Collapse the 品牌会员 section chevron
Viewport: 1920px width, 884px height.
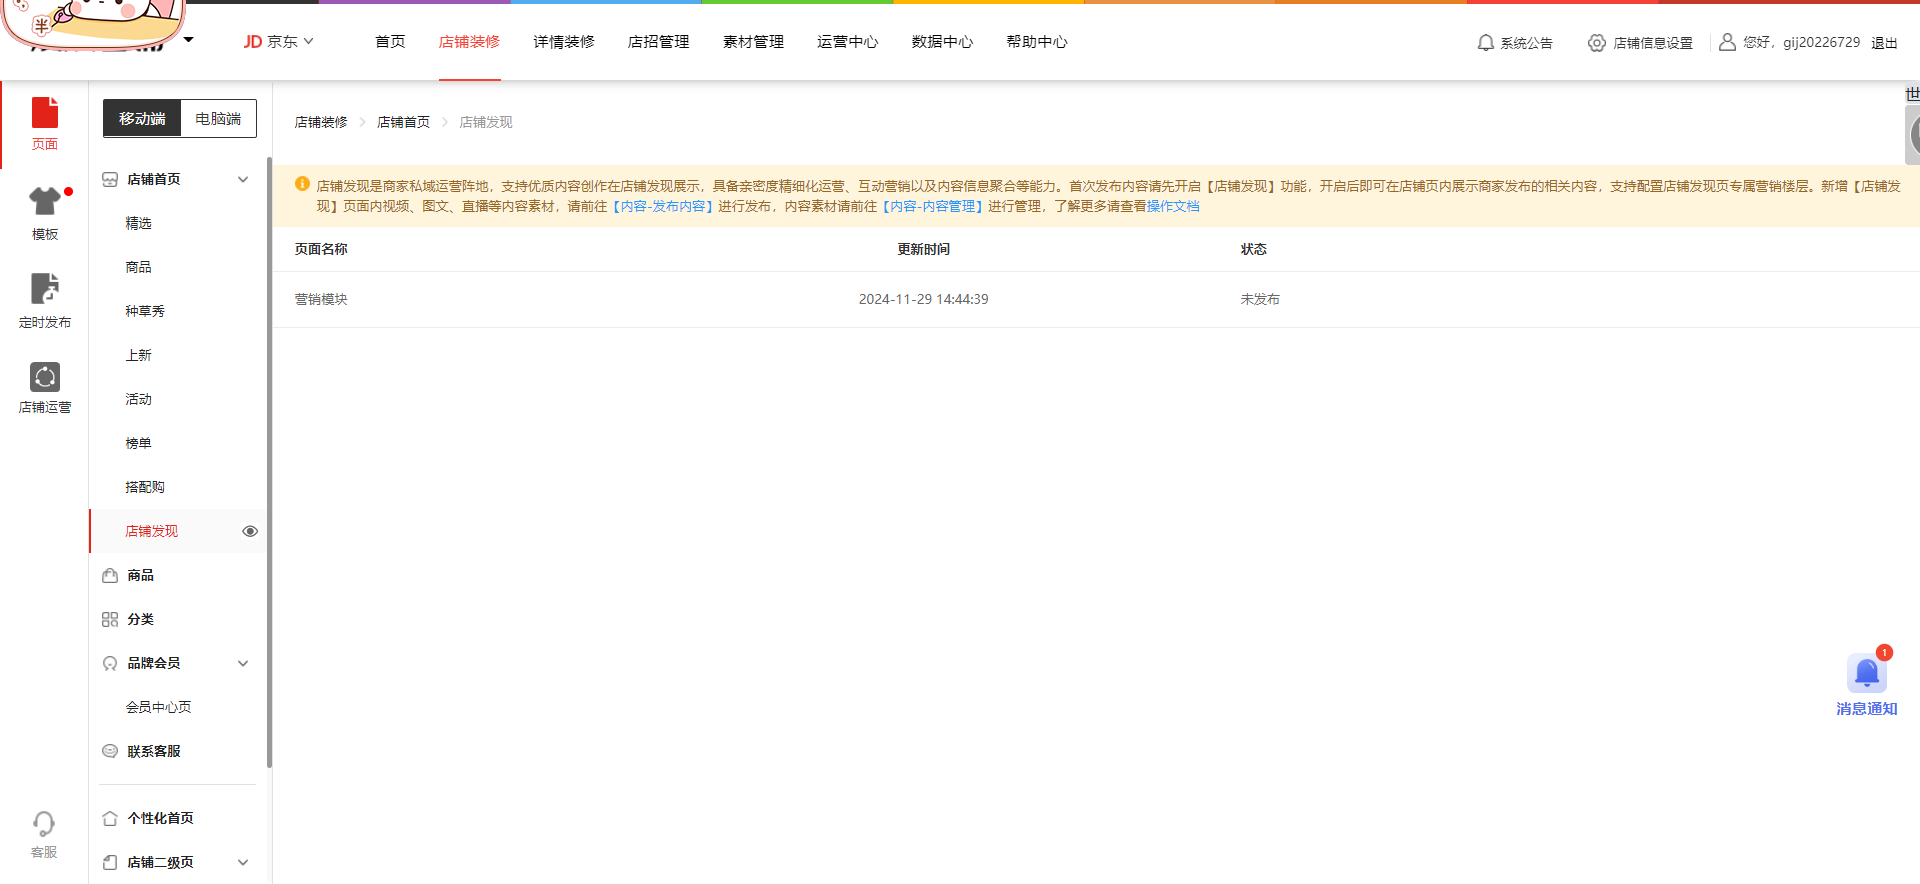coord(243,664)
